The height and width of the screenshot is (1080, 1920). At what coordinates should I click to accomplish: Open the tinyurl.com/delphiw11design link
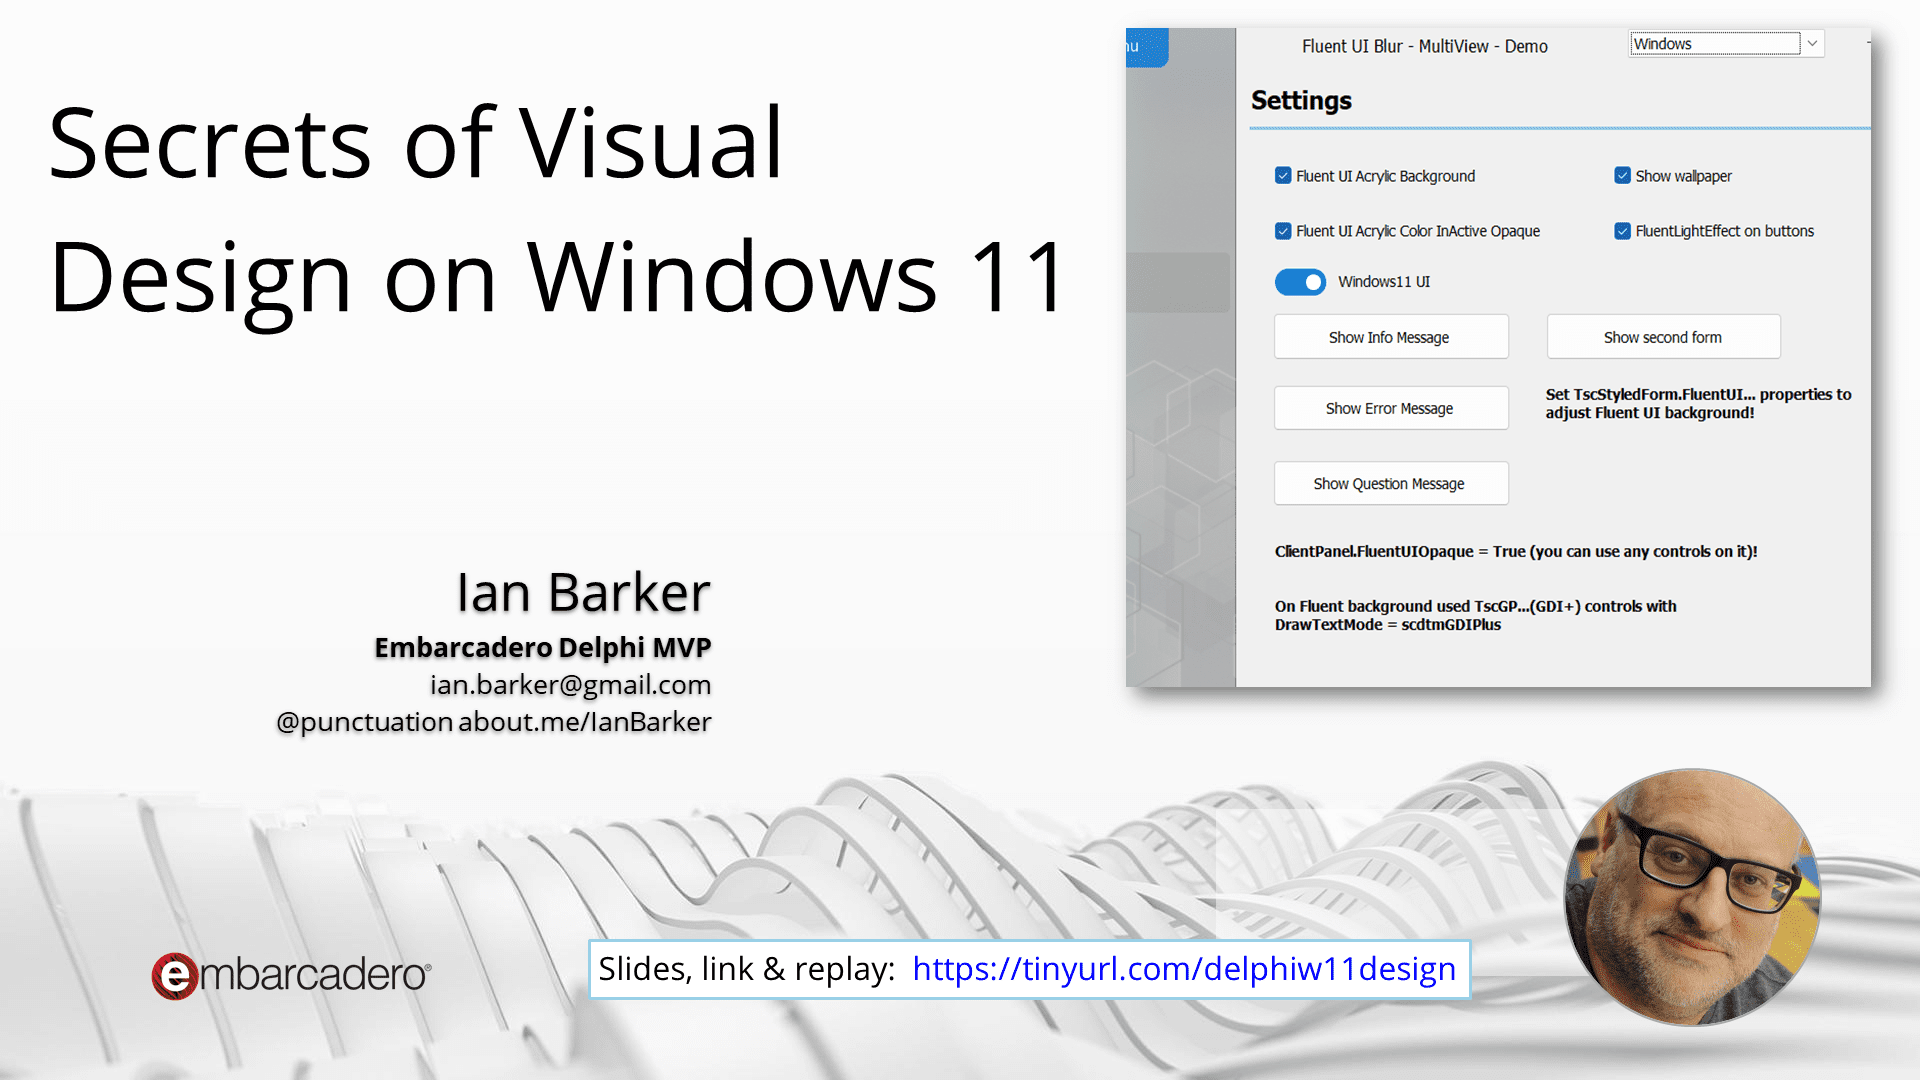[1184, 969]
